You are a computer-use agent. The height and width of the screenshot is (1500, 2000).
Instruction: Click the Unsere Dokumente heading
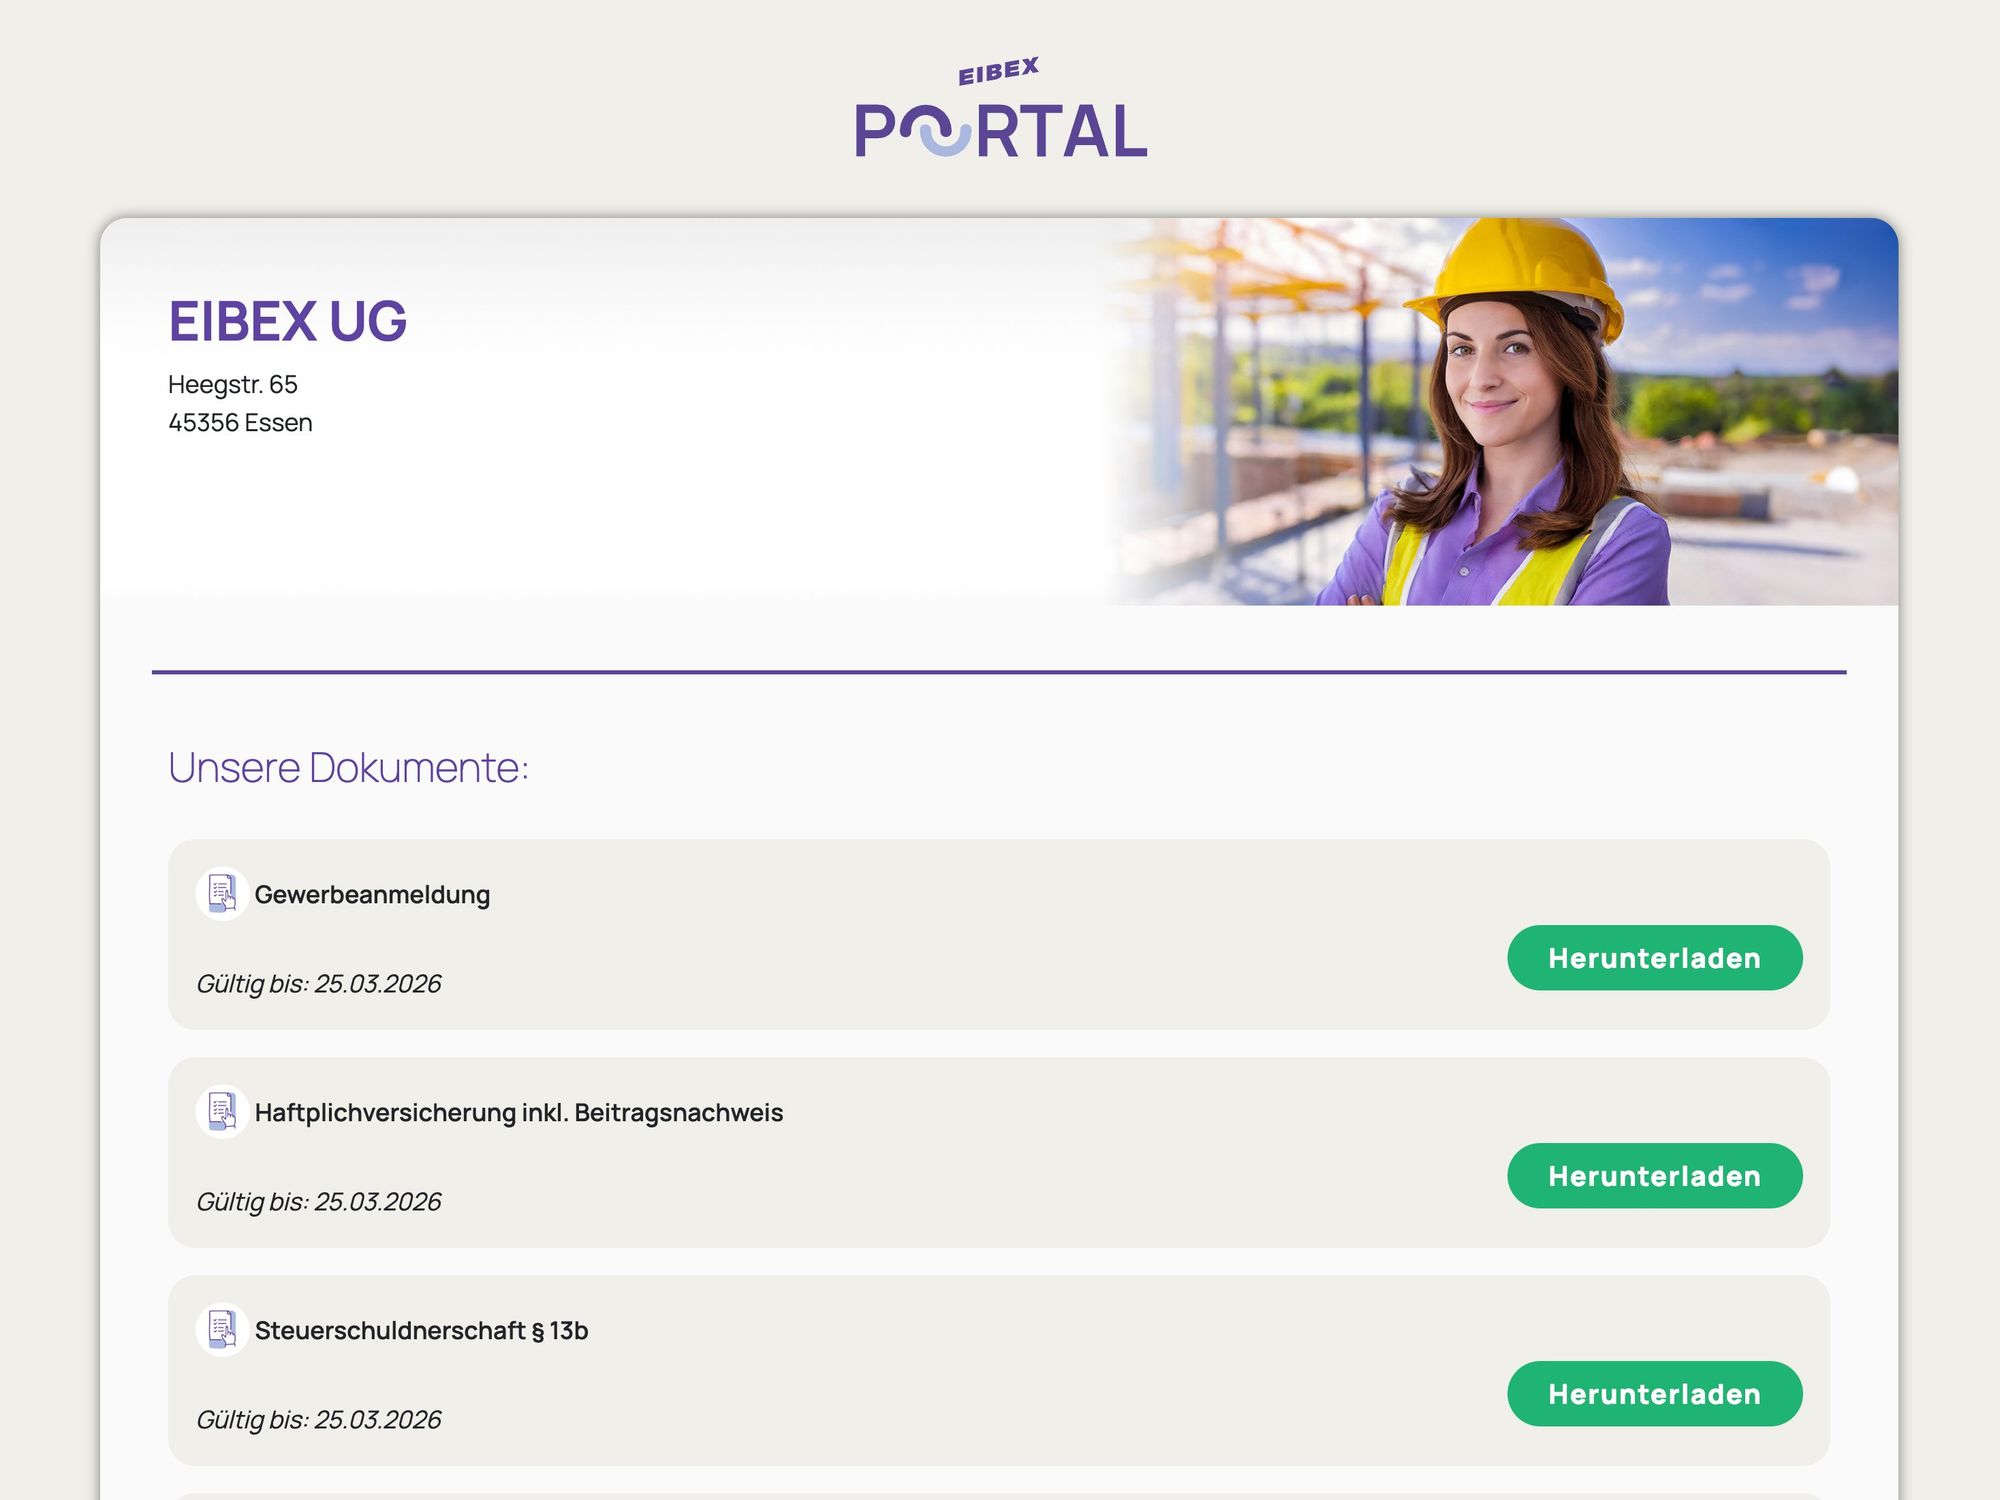pos(348,768)
